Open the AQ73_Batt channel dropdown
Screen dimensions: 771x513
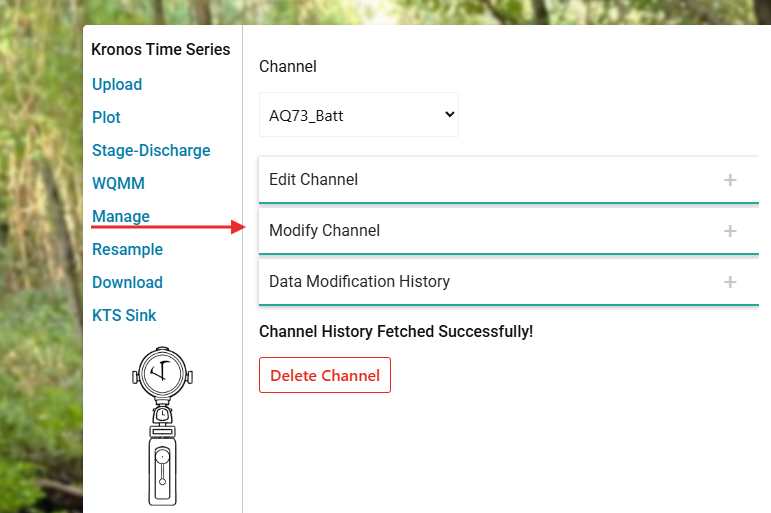click(x=358, y=115)
